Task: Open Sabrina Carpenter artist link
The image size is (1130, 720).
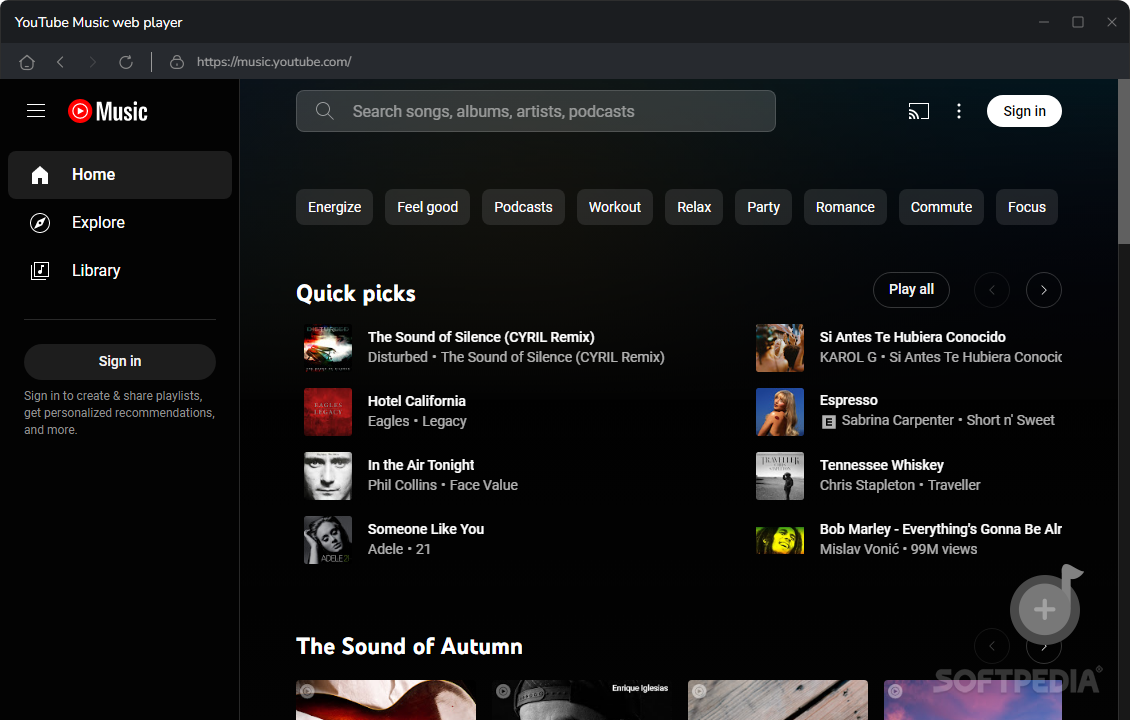Action: pyautogui.click(x=897, y=420)
